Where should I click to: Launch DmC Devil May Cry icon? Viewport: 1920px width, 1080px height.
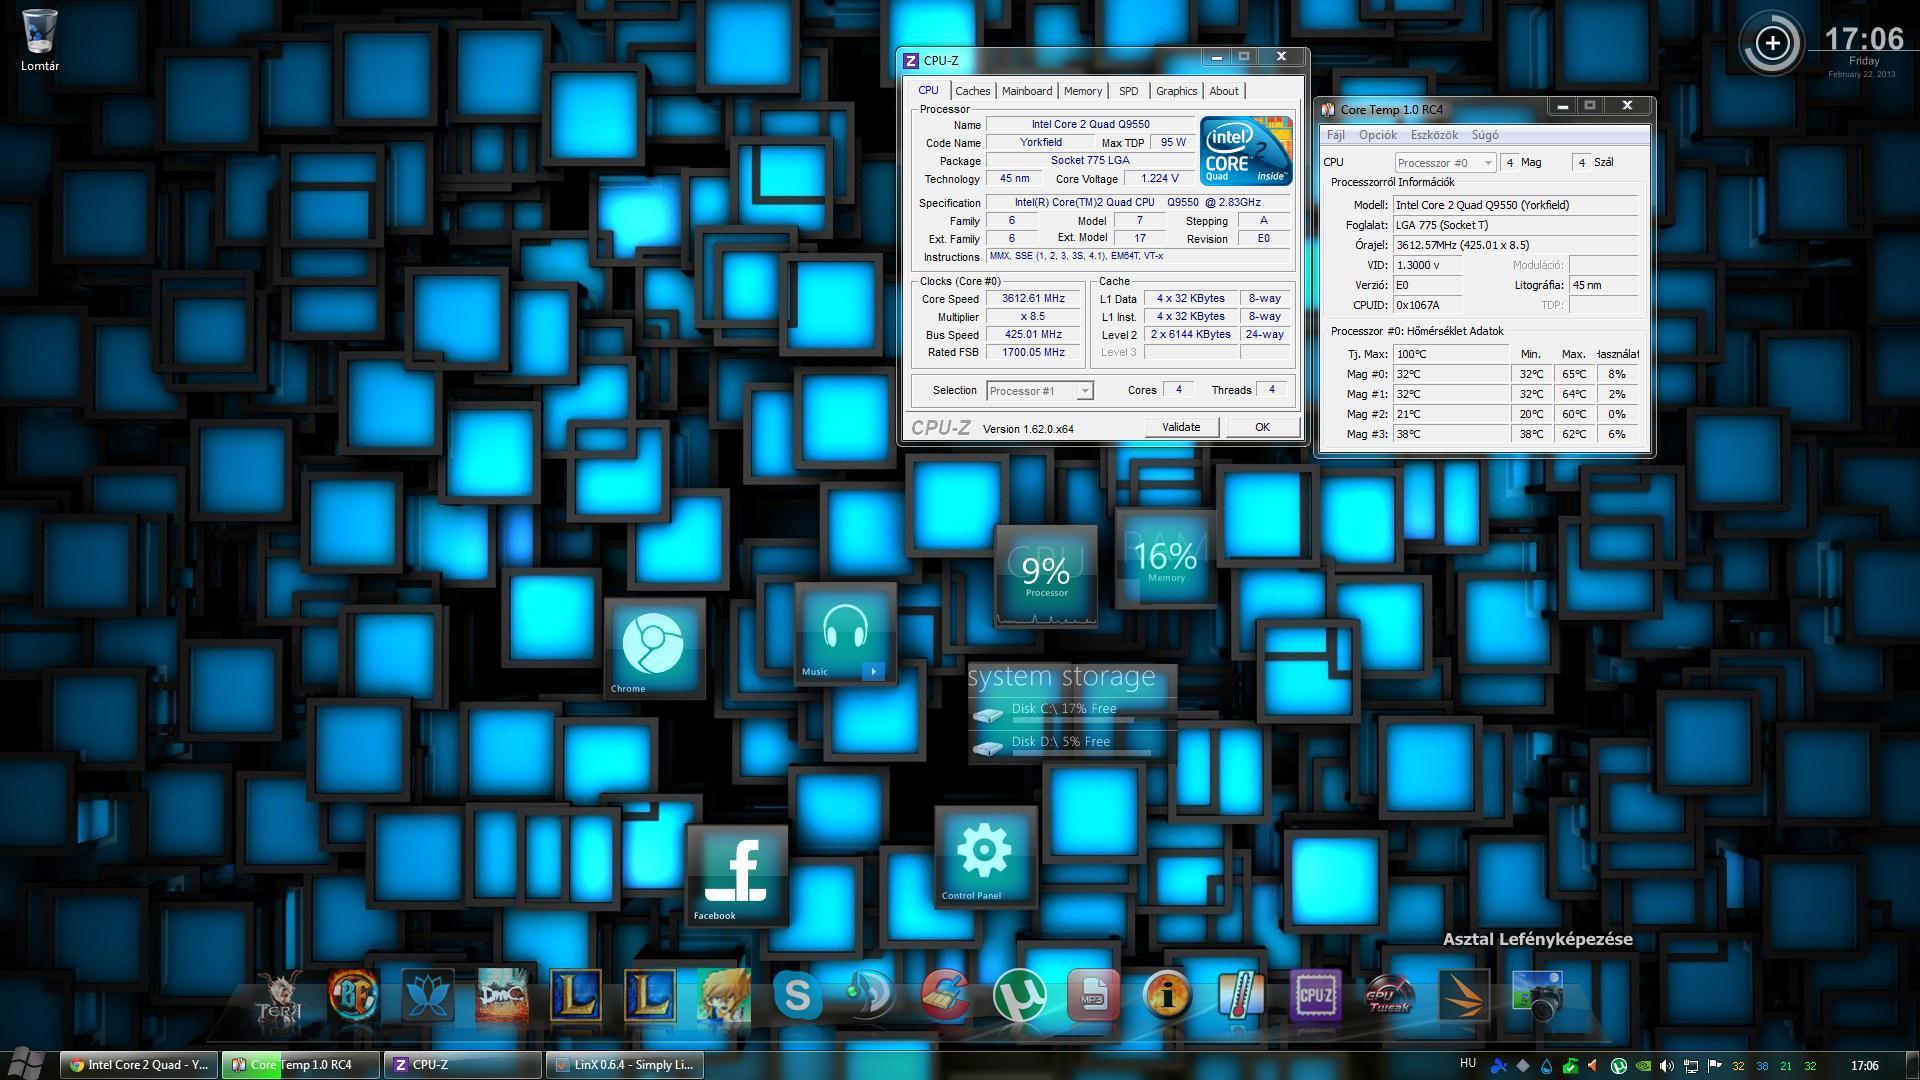(501, 996)
